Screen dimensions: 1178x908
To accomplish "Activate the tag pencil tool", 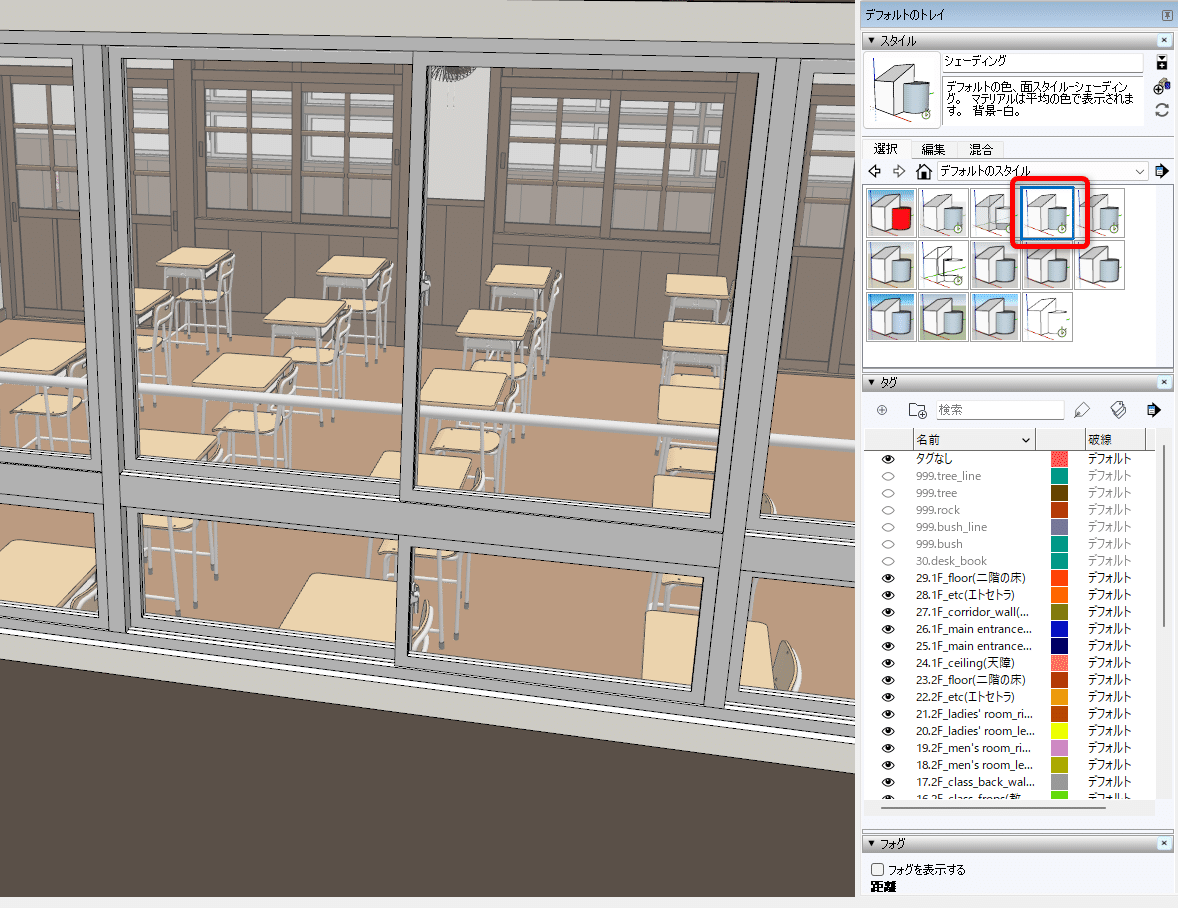I will tap(1082, 410).
